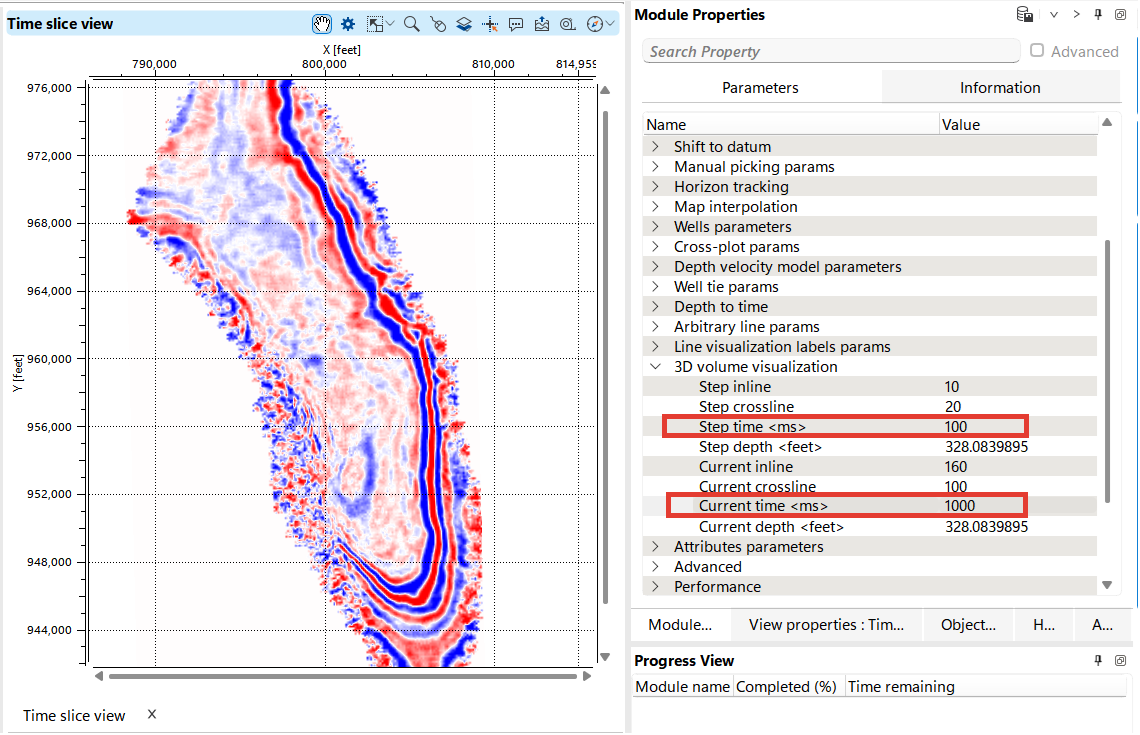Click the horizontal scrollbar under time slice
The height and width of the screenshot is (735, 1140).
click(342, 677)
